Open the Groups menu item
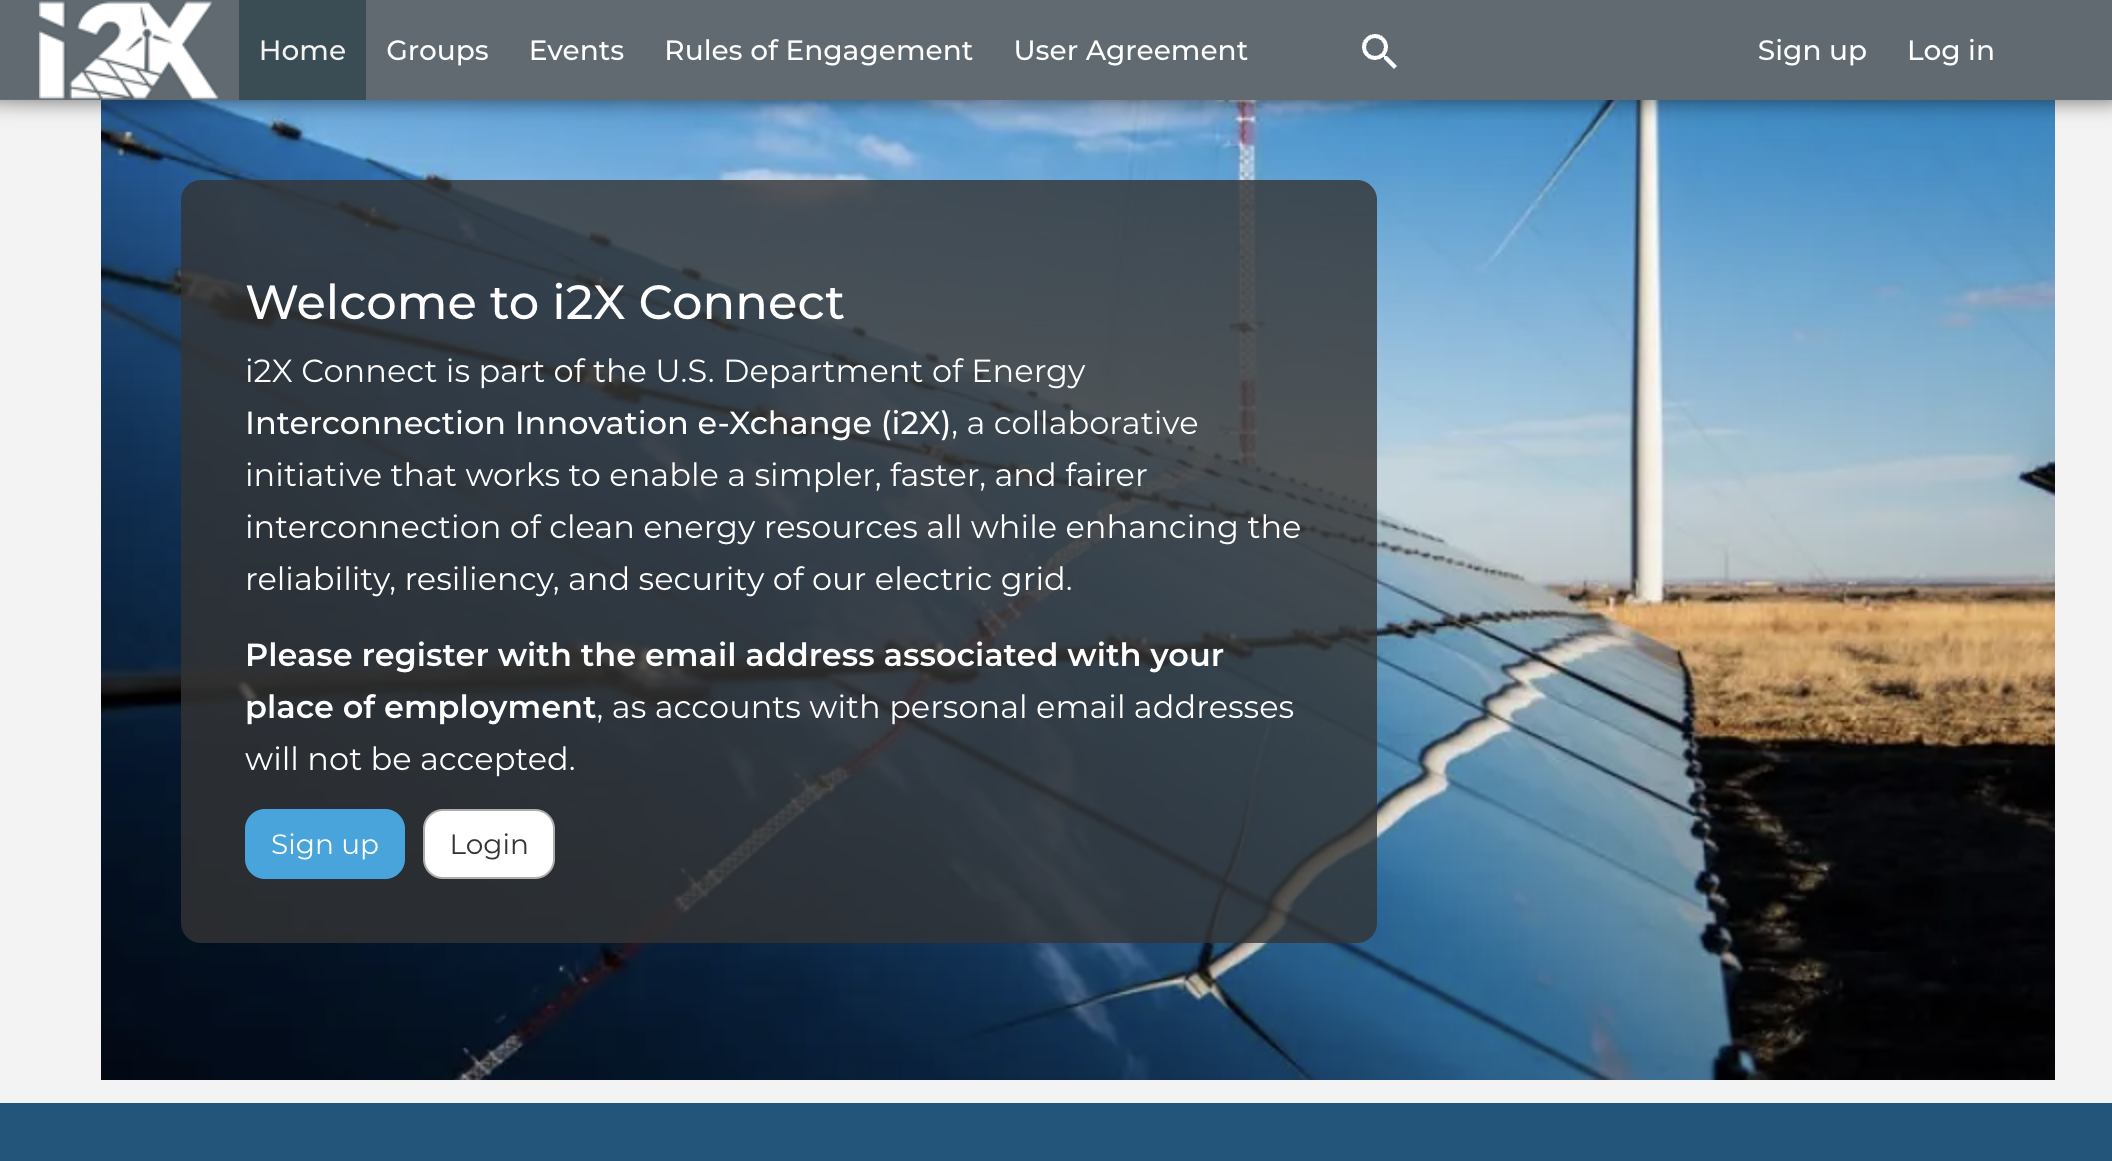Viewport: 2112px width, 1161px height. 437,50
